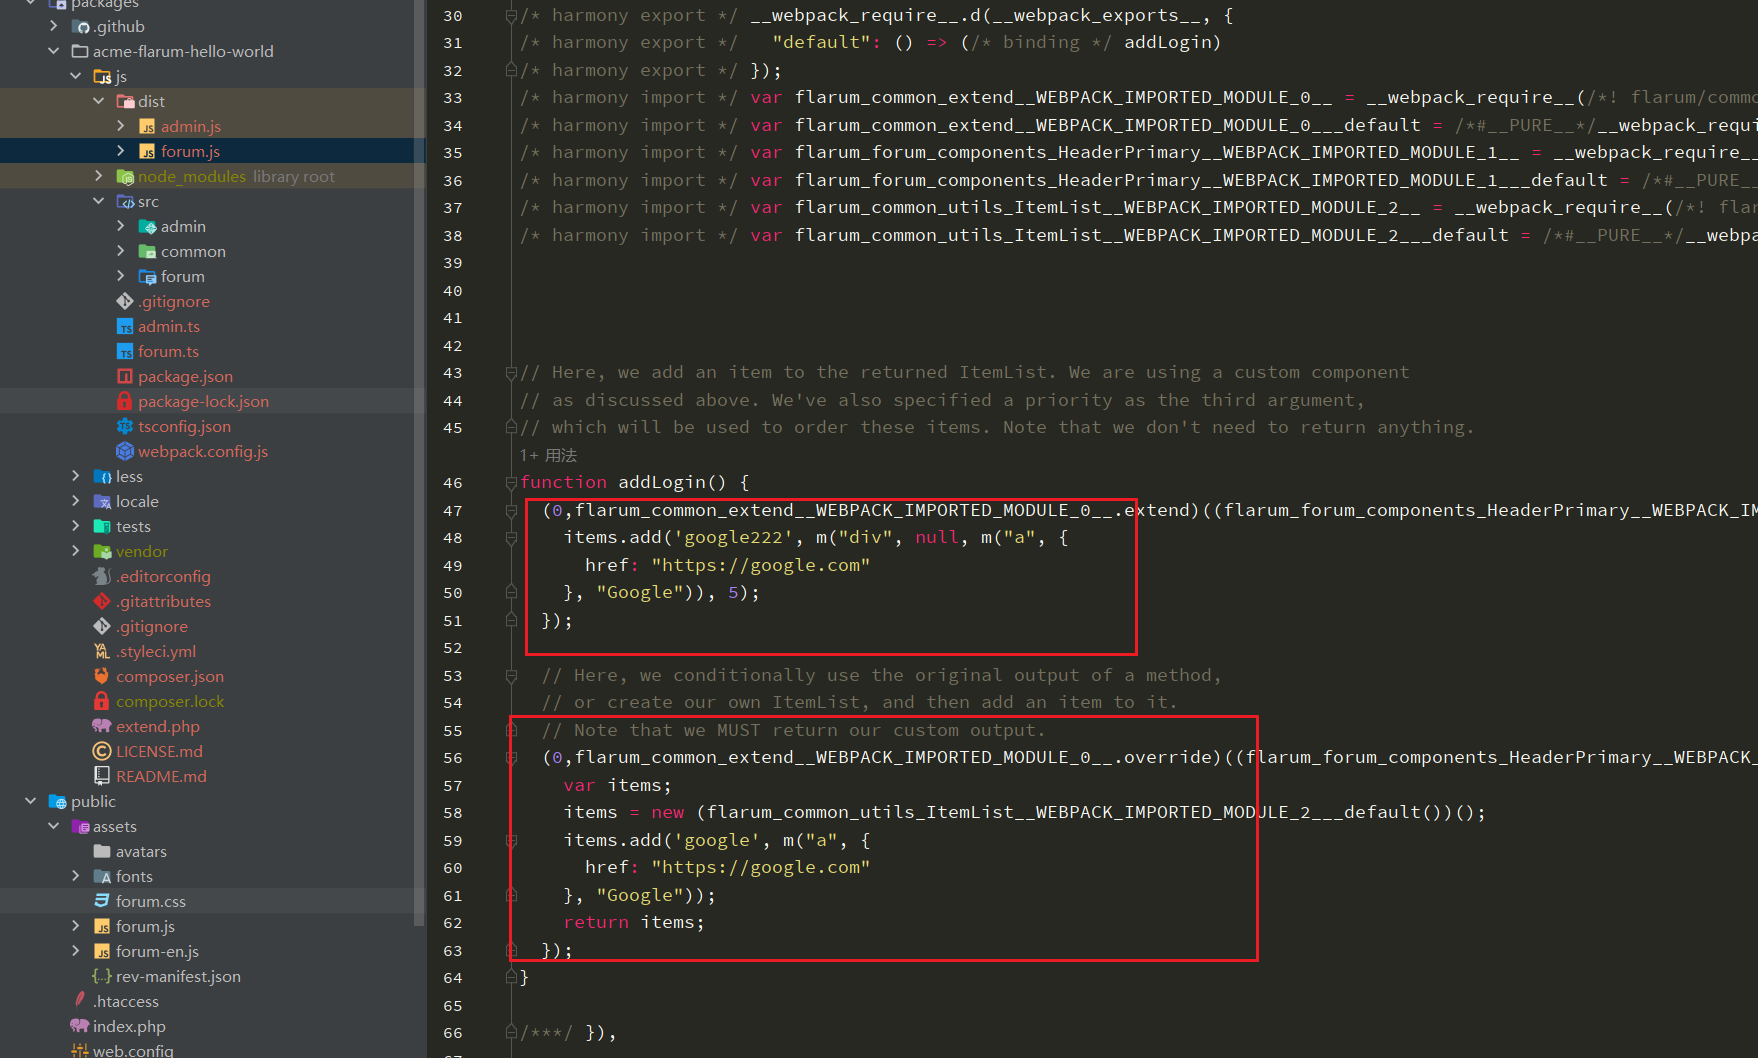Click the forum.css file icon
Image resolution: width=1758 pixels, height=1058 pixels.
tap(102, 901)
